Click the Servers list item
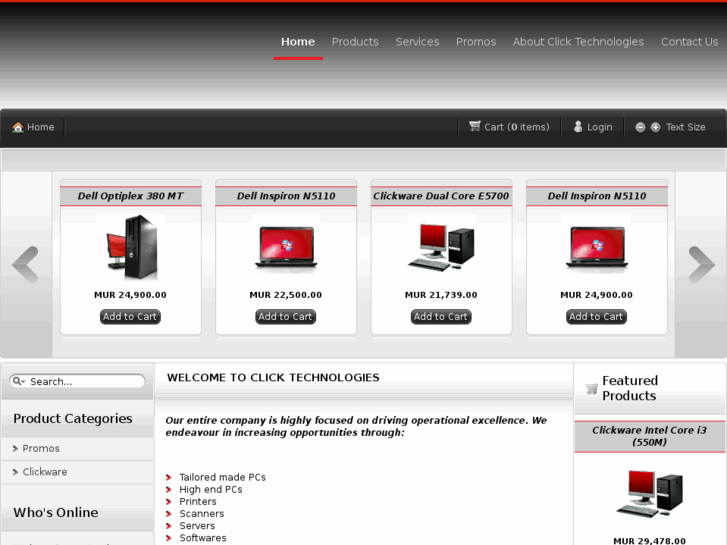The width and height of the screenshot is (727, 545). pos(197,526)
